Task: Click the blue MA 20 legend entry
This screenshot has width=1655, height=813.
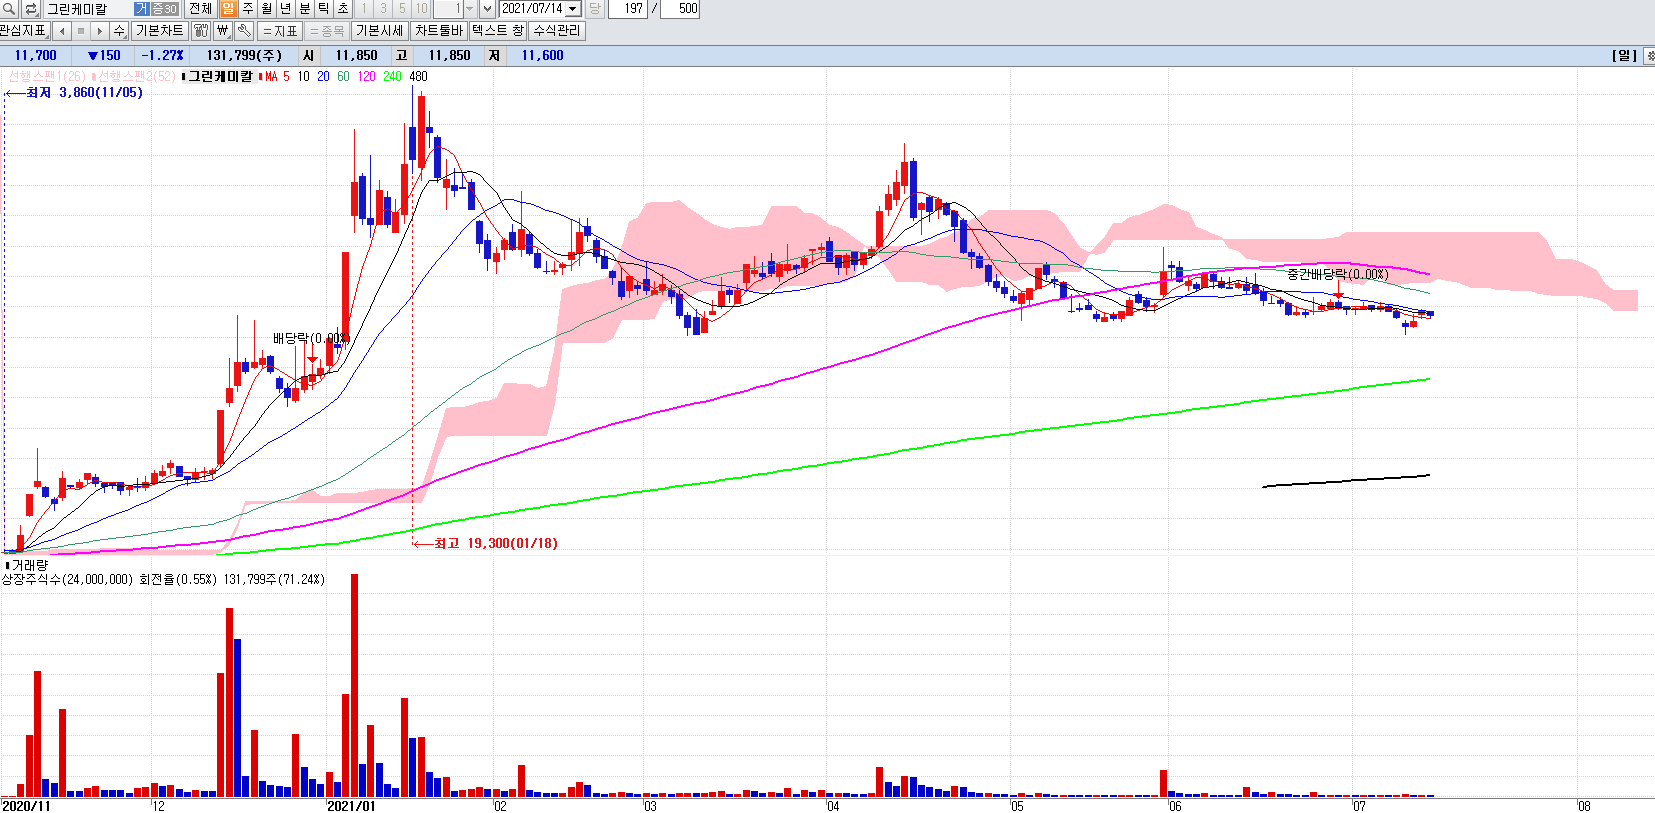Action: coord(323,77)
